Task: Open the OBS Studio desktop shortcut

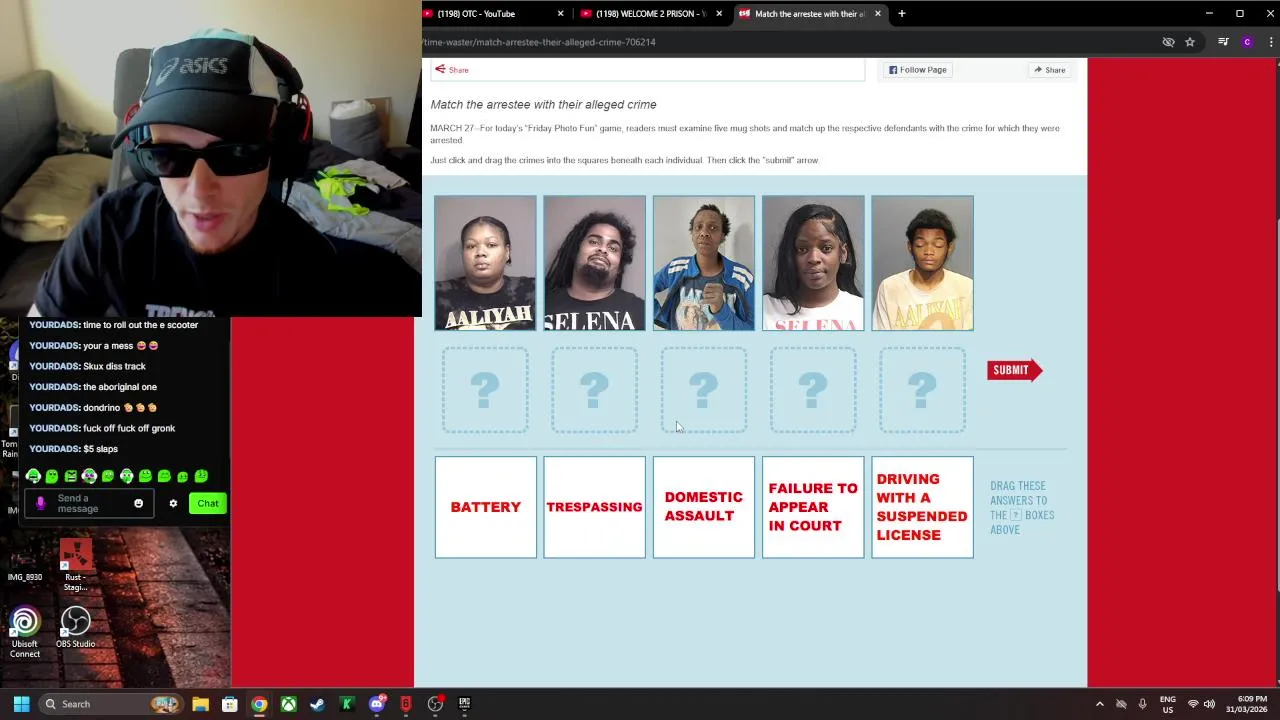Action: (76, 627)
